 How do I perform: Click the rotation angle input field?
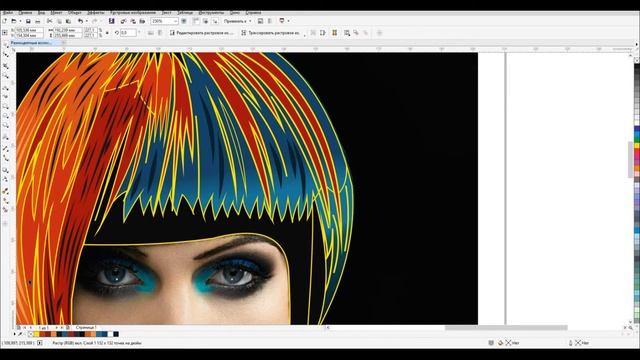click(128, 33)
